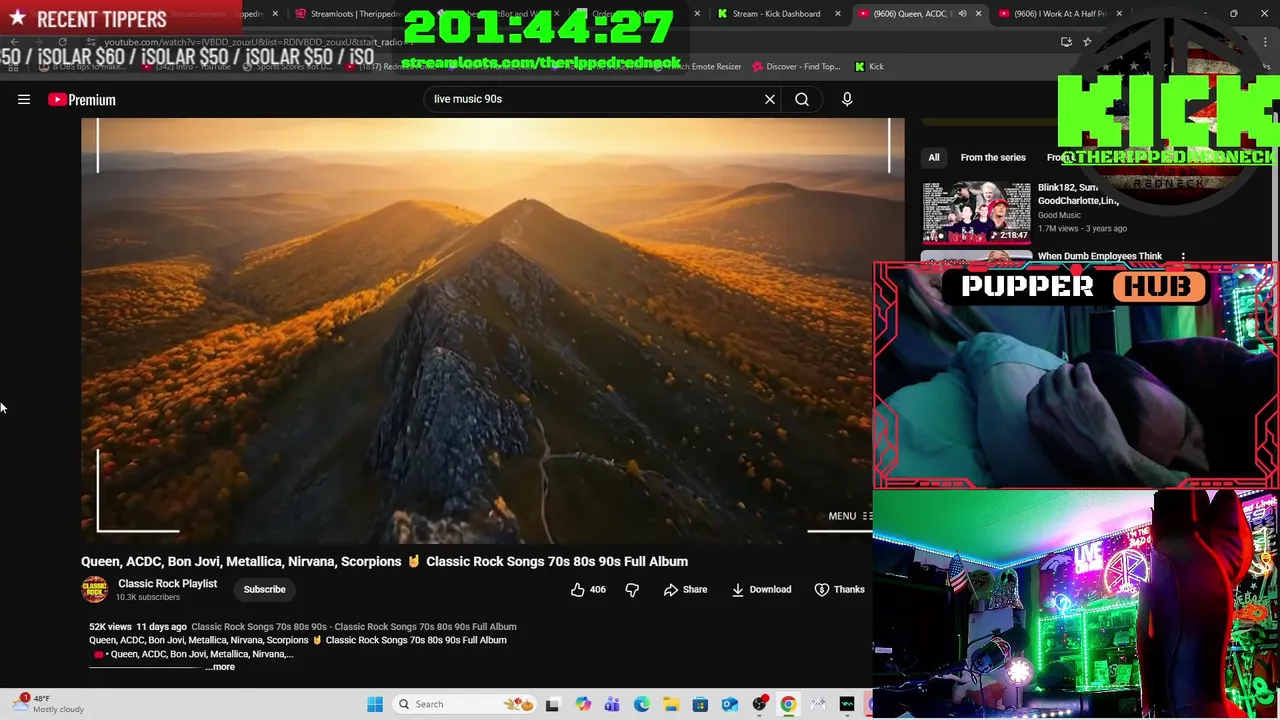Open the Classic Rock Playlist channel name

(x=167, y=583)
